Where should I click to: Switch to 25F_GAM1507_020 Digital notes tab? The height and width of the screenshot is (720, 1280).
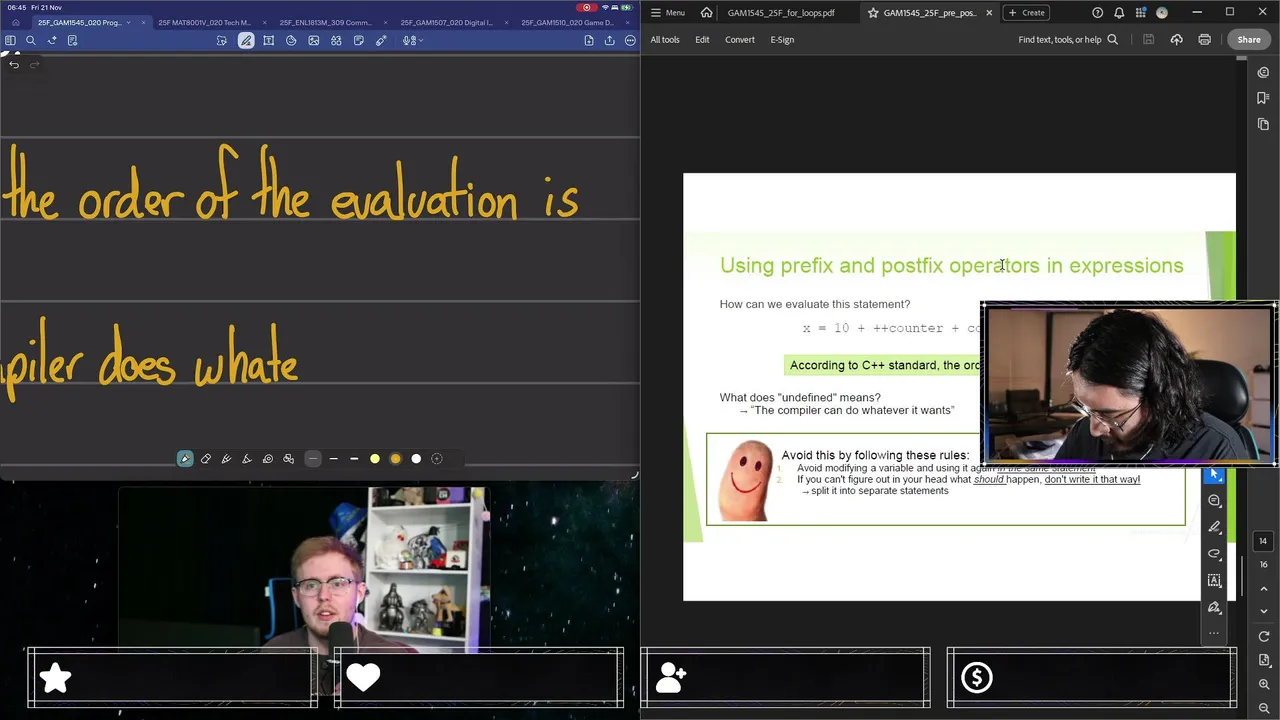(447, 22)
